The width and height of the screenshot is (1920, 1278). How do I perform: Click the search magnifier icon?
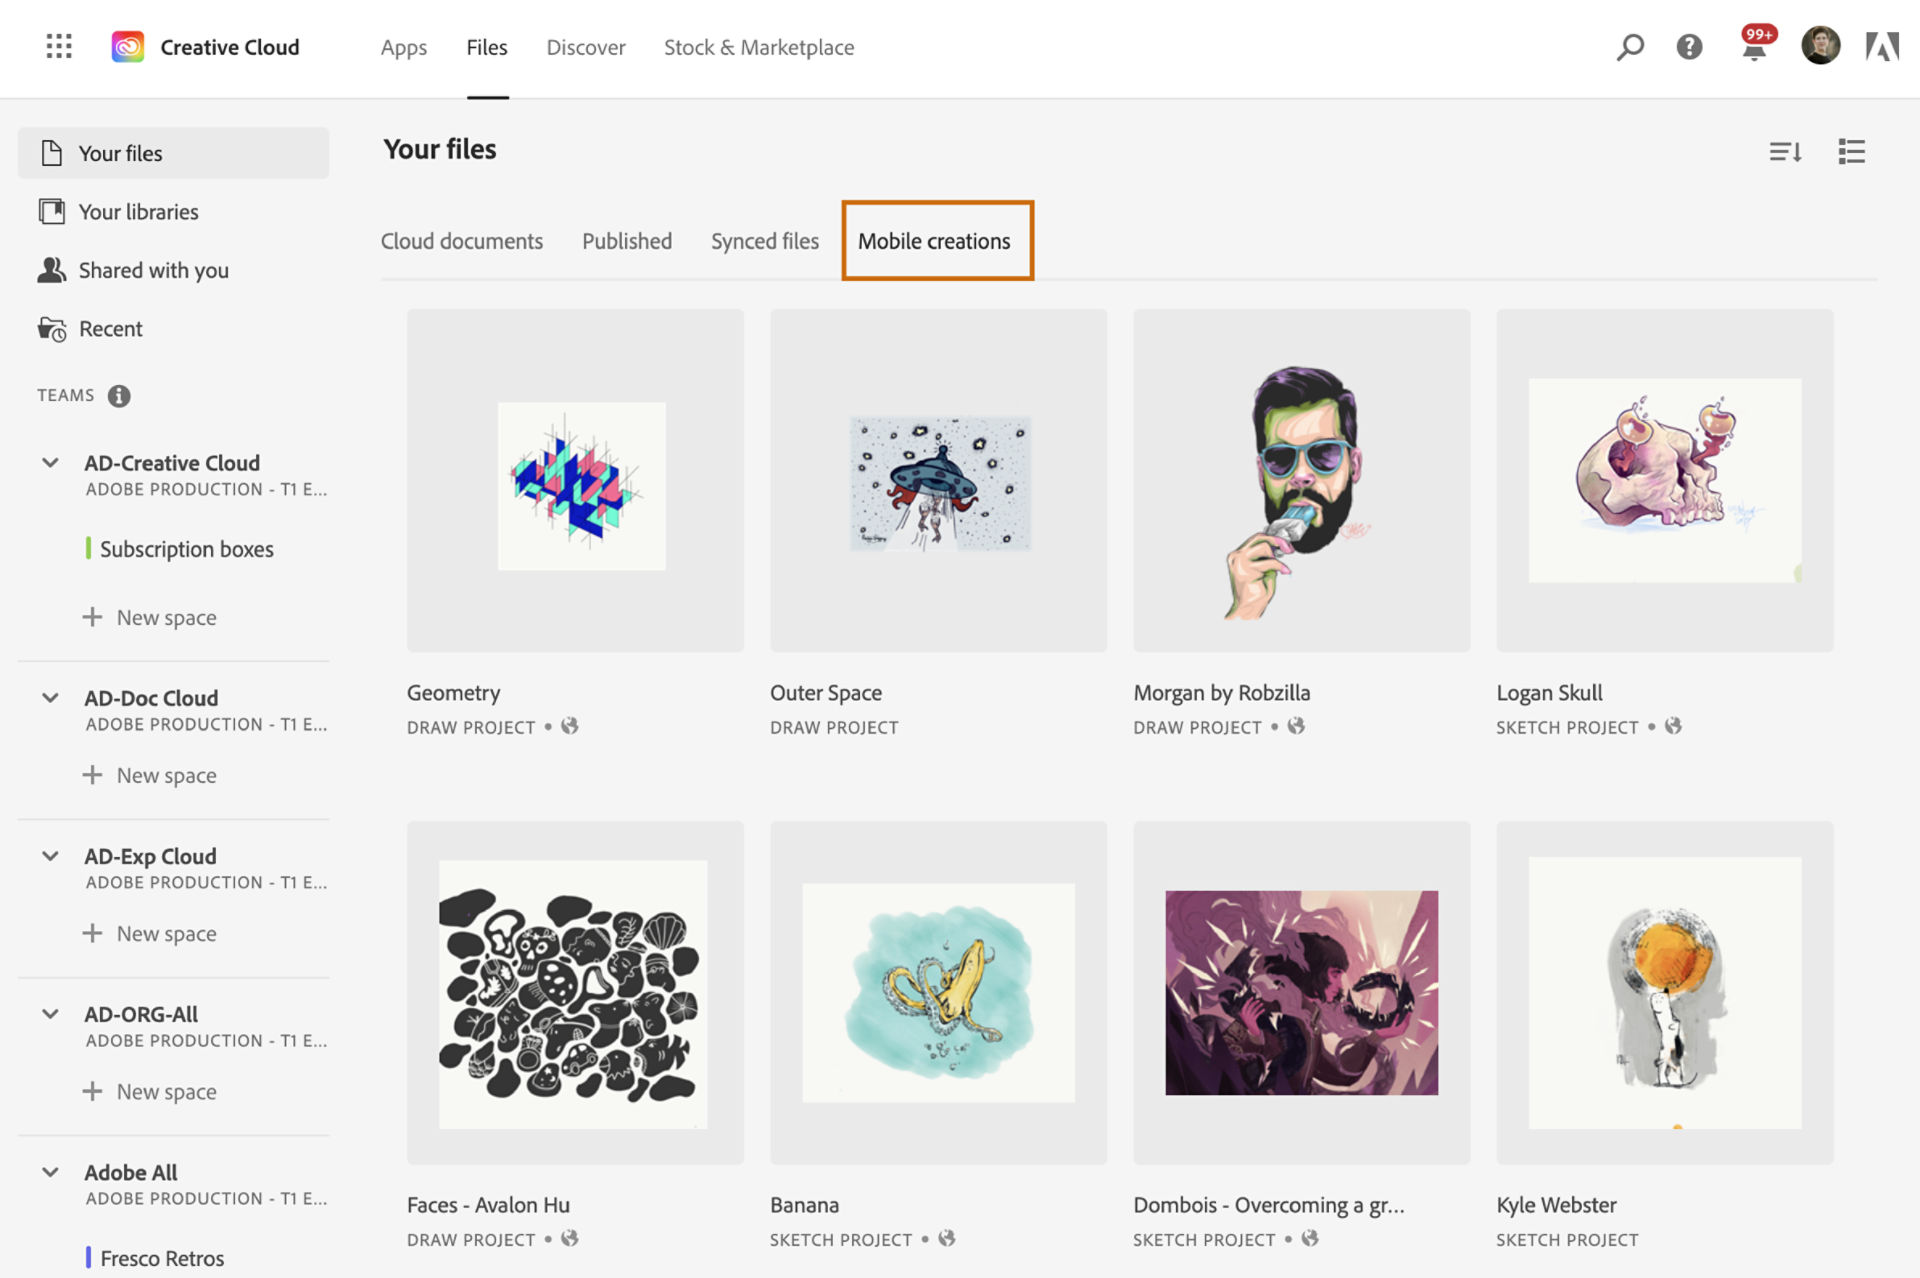[1630, 47]
